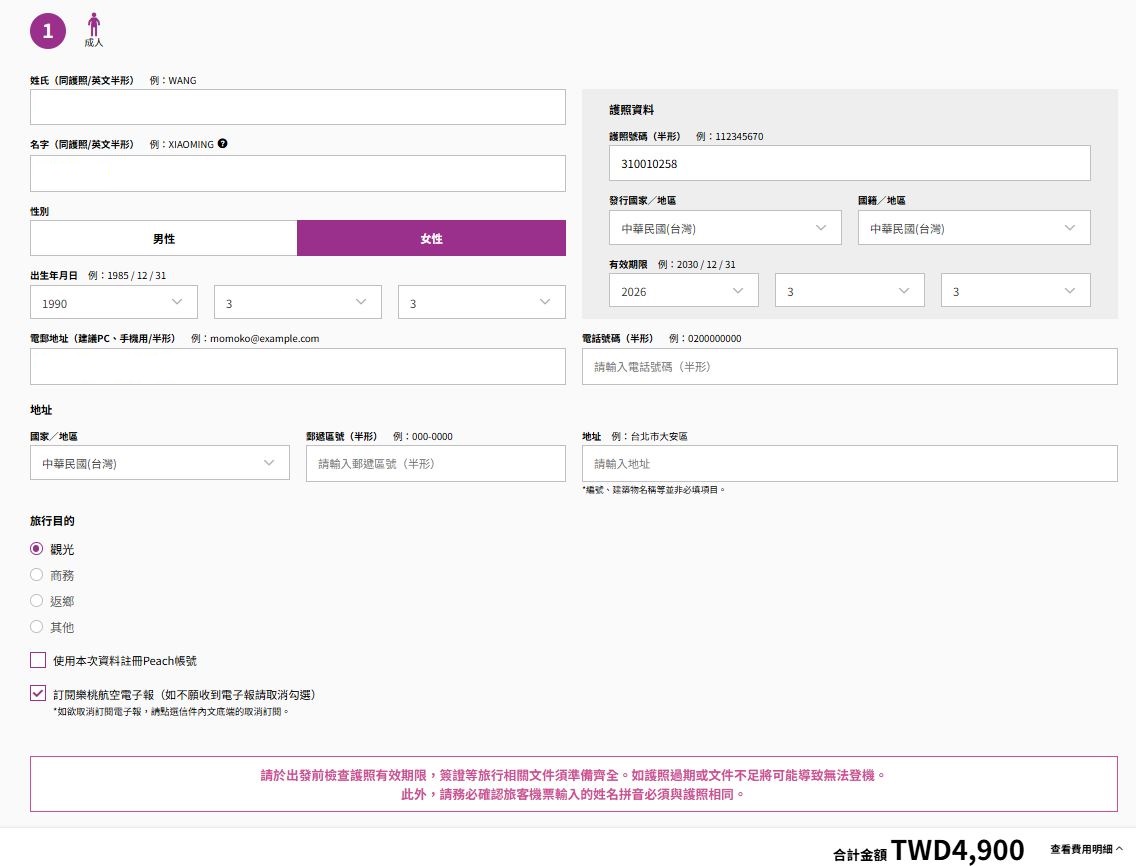Click the phone number input field
Screen dimensions: 1136x866
(x=850, y=367)
